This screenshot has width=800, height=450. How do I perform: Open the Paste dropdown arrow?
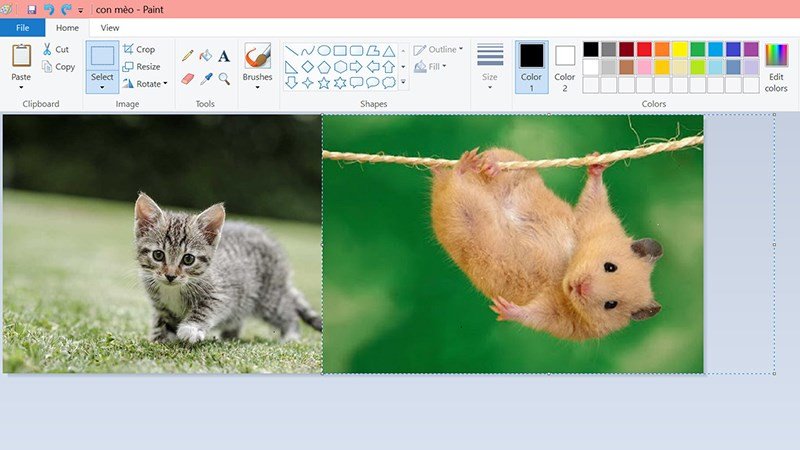[21, 87]
